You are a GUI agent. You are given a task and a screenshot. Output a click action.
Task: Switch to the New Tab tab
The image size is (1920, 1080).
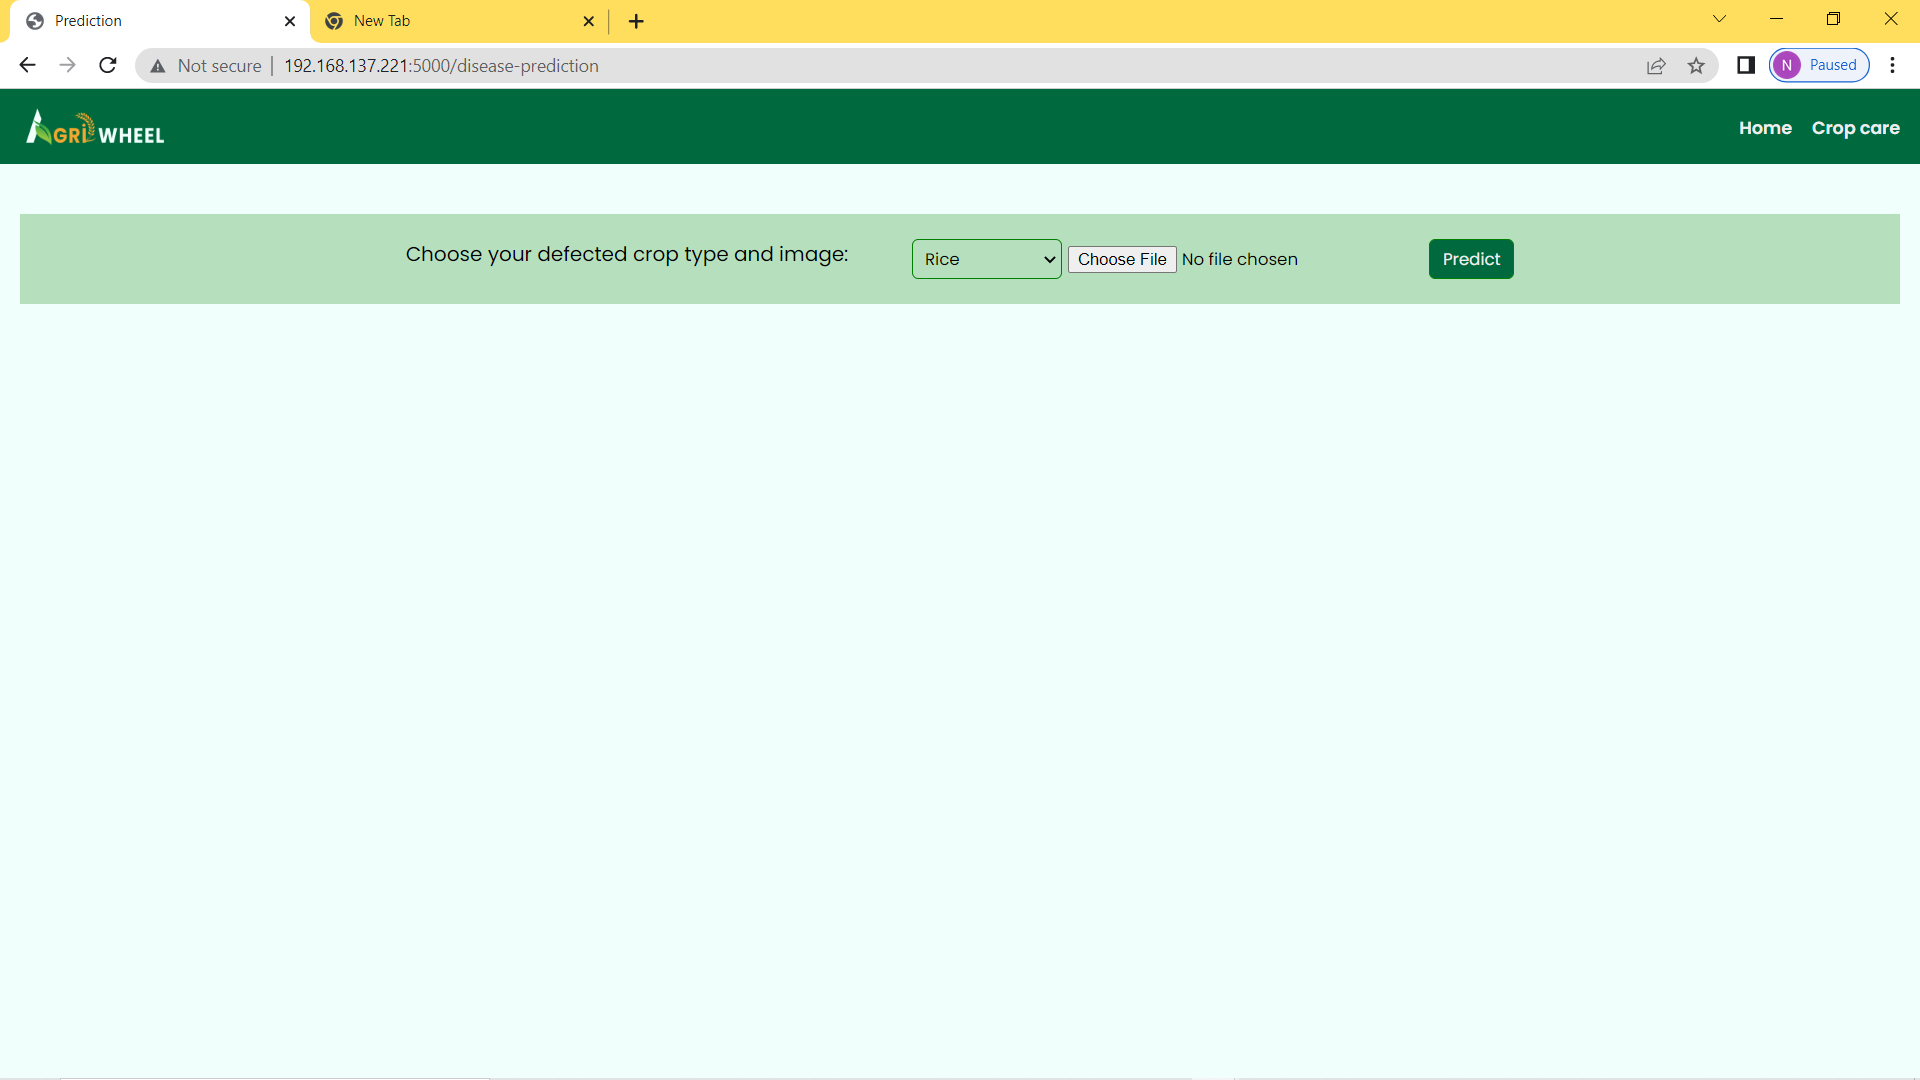coord(458,21)
